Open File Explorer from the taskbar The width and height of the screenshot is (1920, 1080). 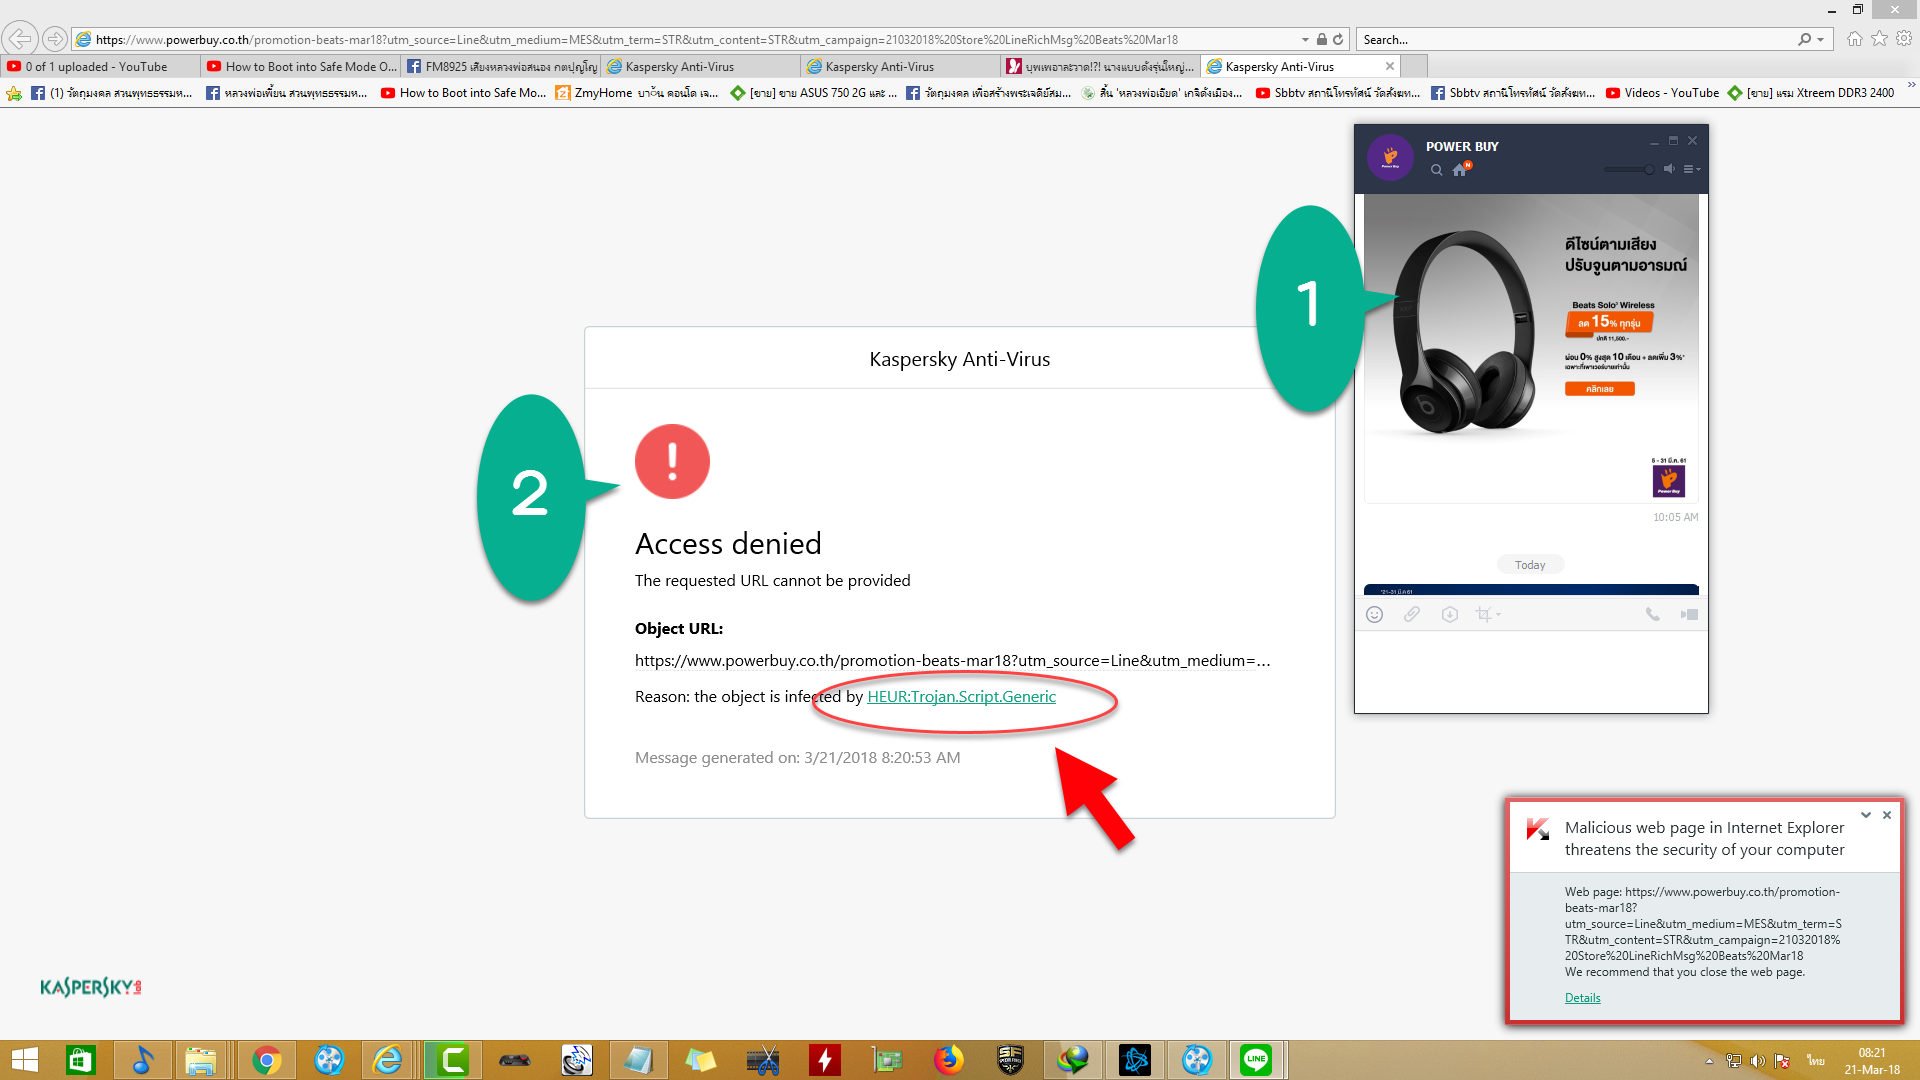pos(200,1060)
